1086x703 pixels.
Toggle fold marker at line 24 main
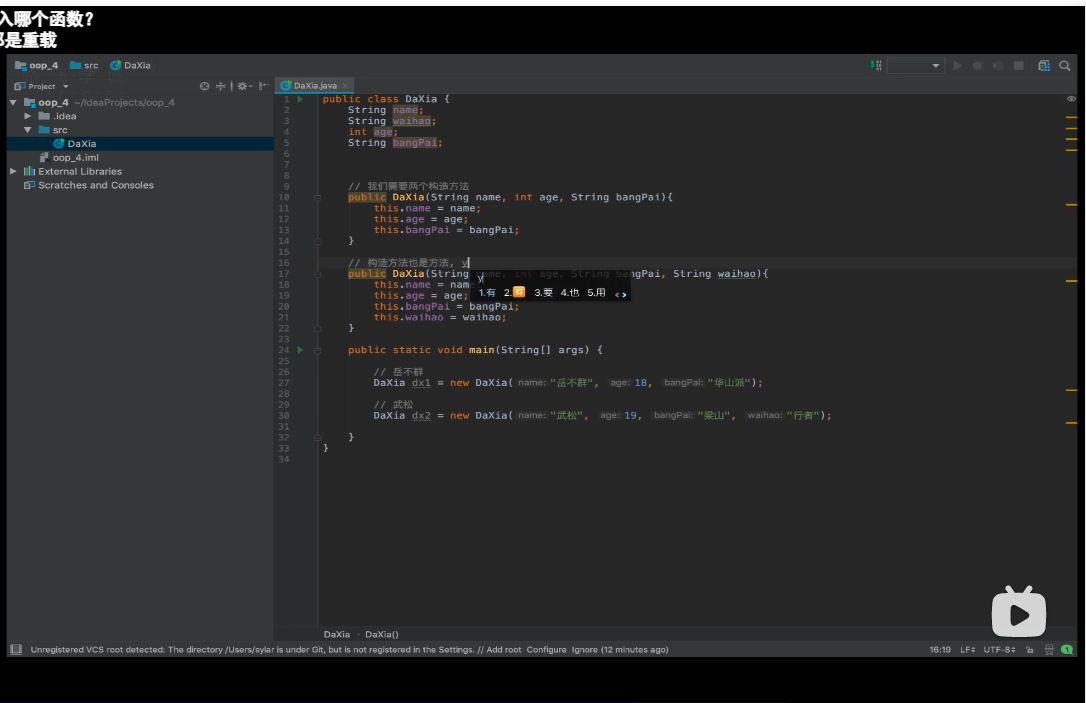pos(318,350)
